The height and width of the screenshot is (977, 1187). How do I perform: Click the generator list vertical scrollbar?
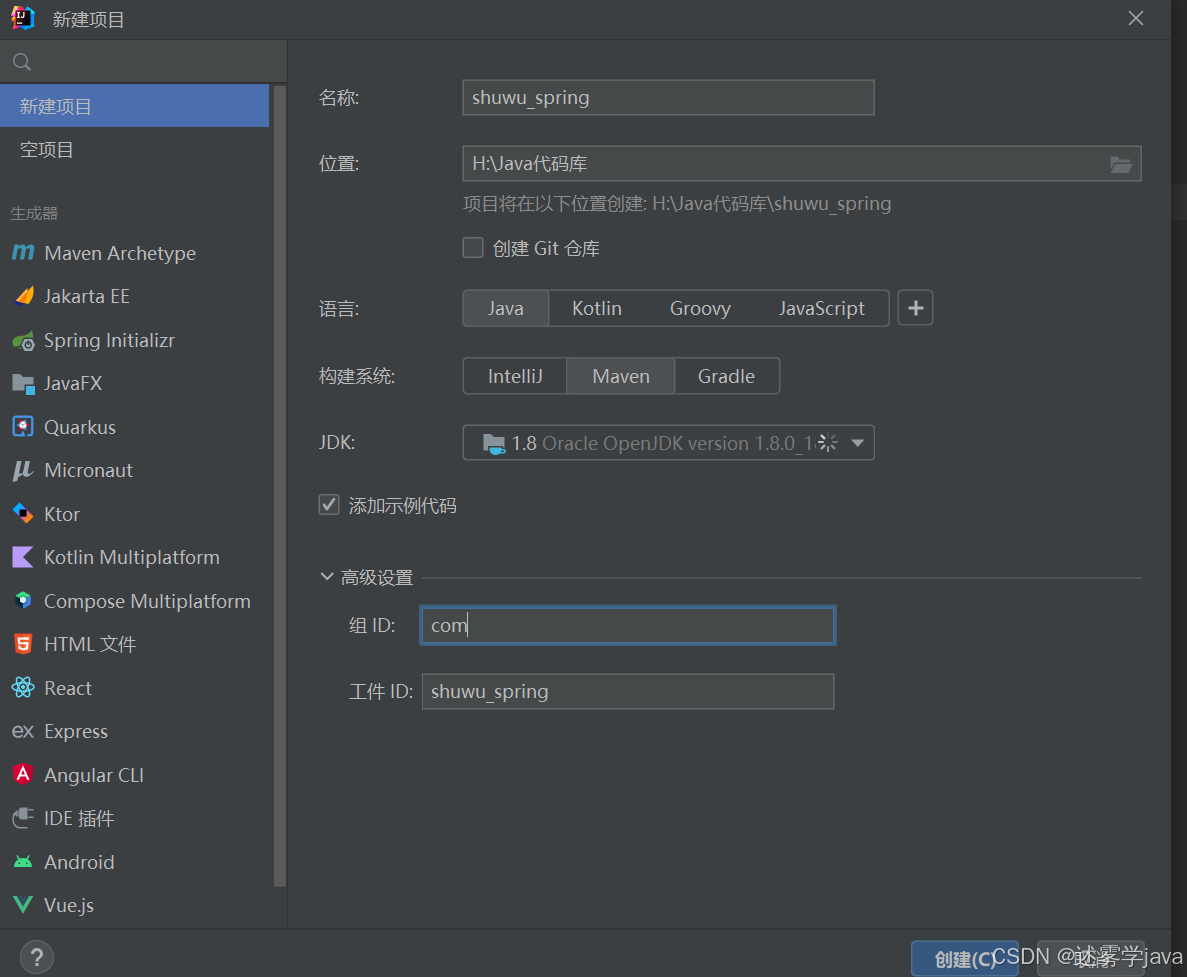[279, 484]
